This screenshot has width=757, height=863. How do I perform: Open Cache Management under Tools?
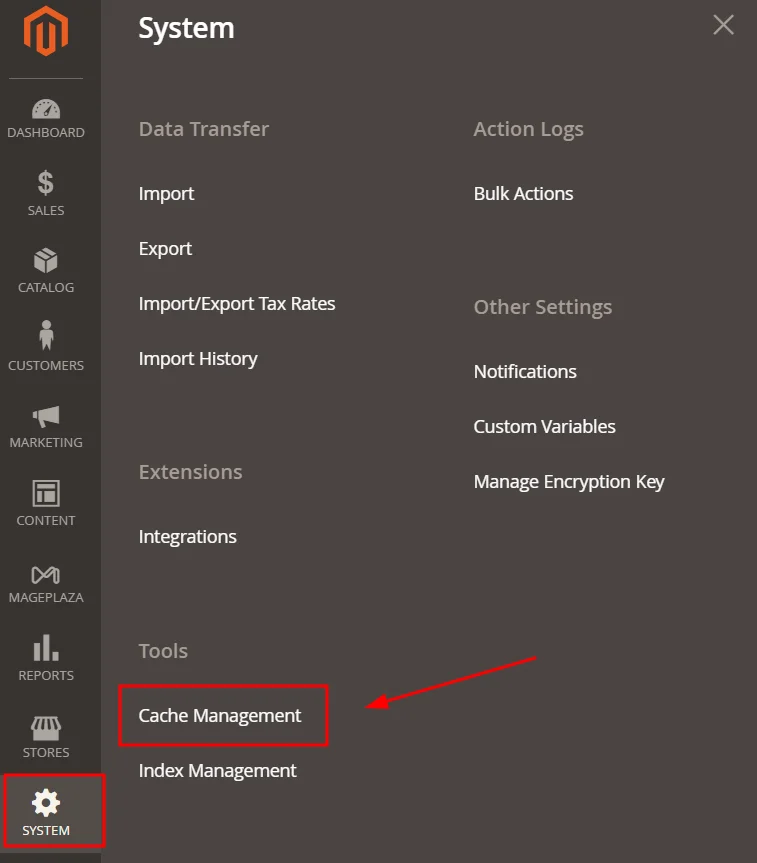(220, 715)
